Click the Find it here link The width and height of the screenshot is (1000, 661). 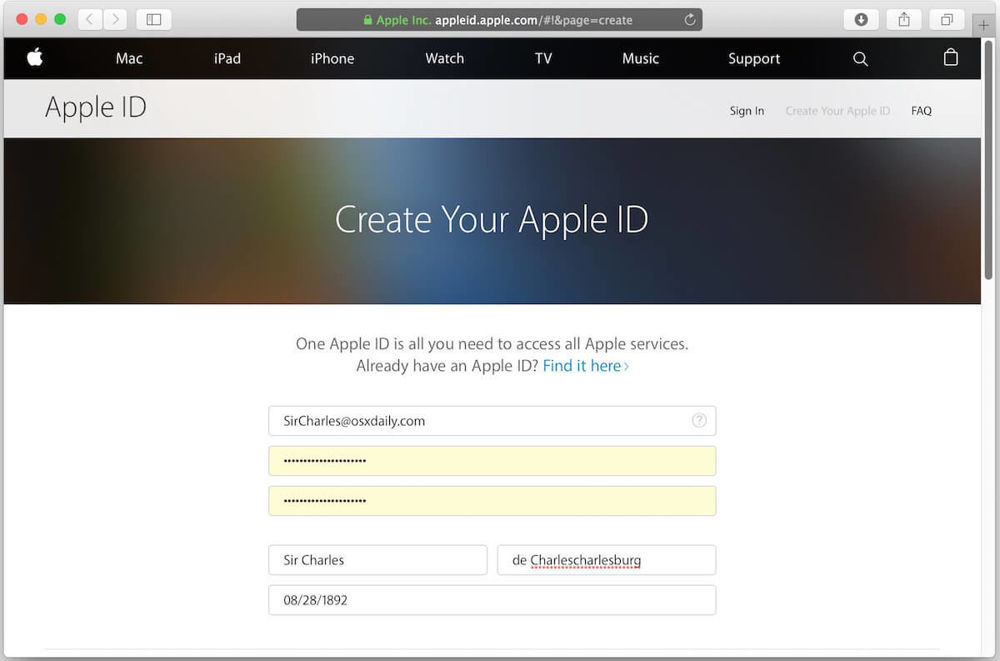click(585, 366)
